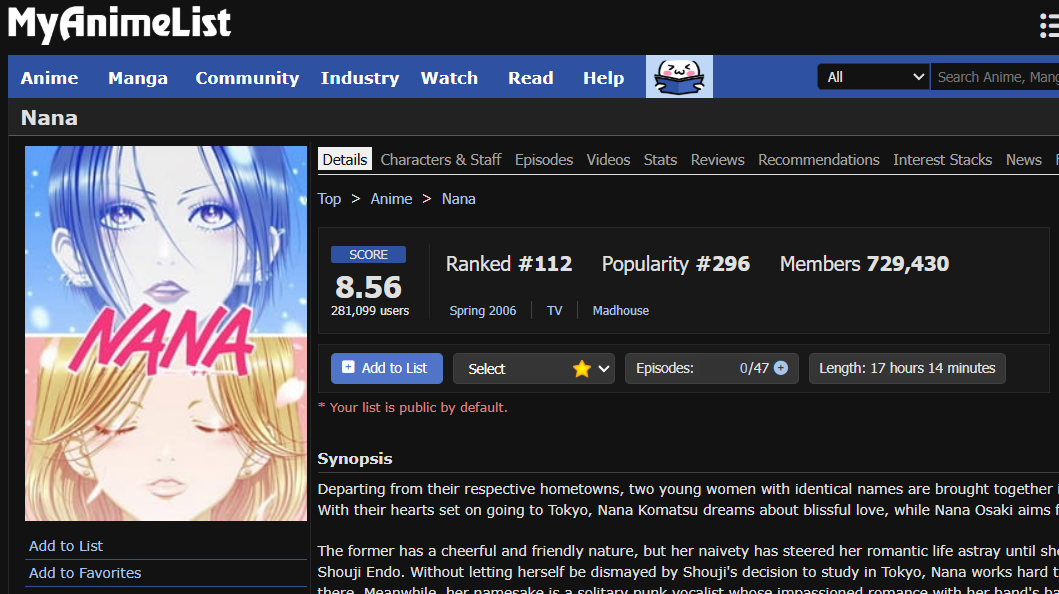Open the Madhouse studio link
This screenshot has height=594, width=1059.
pyautogui.click(x=621, y=310)
